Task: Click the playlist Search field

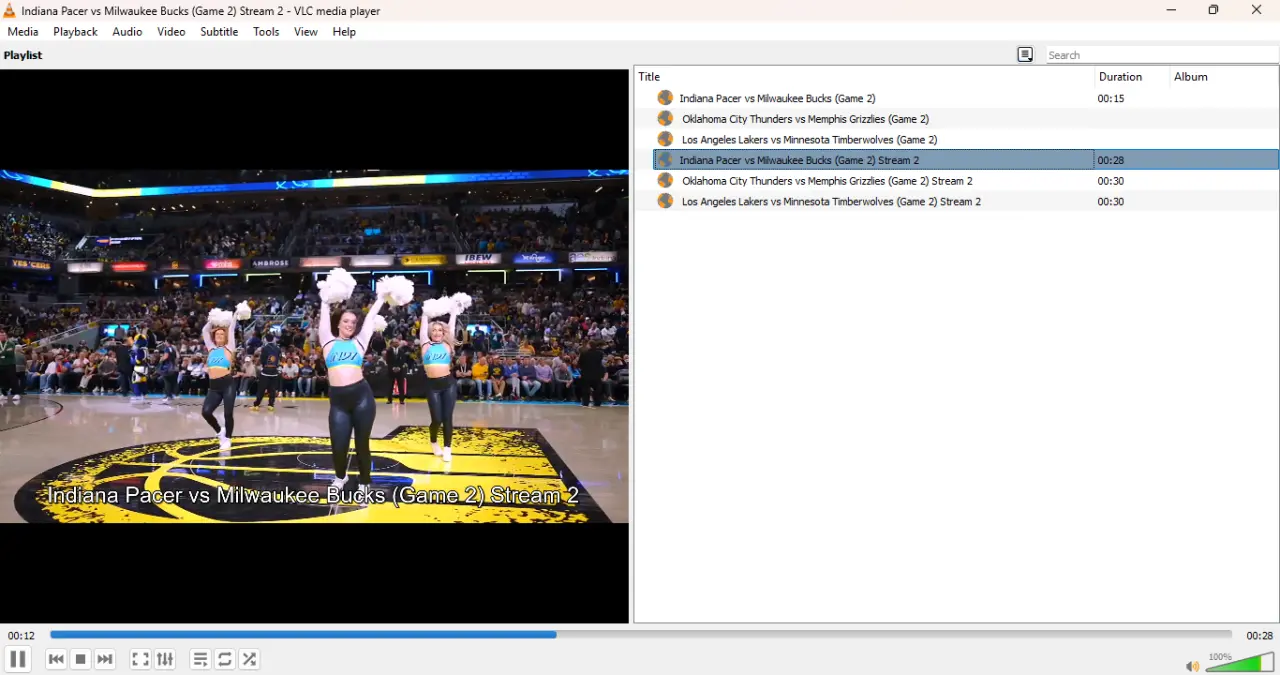Action: (x=1162, y=55)
